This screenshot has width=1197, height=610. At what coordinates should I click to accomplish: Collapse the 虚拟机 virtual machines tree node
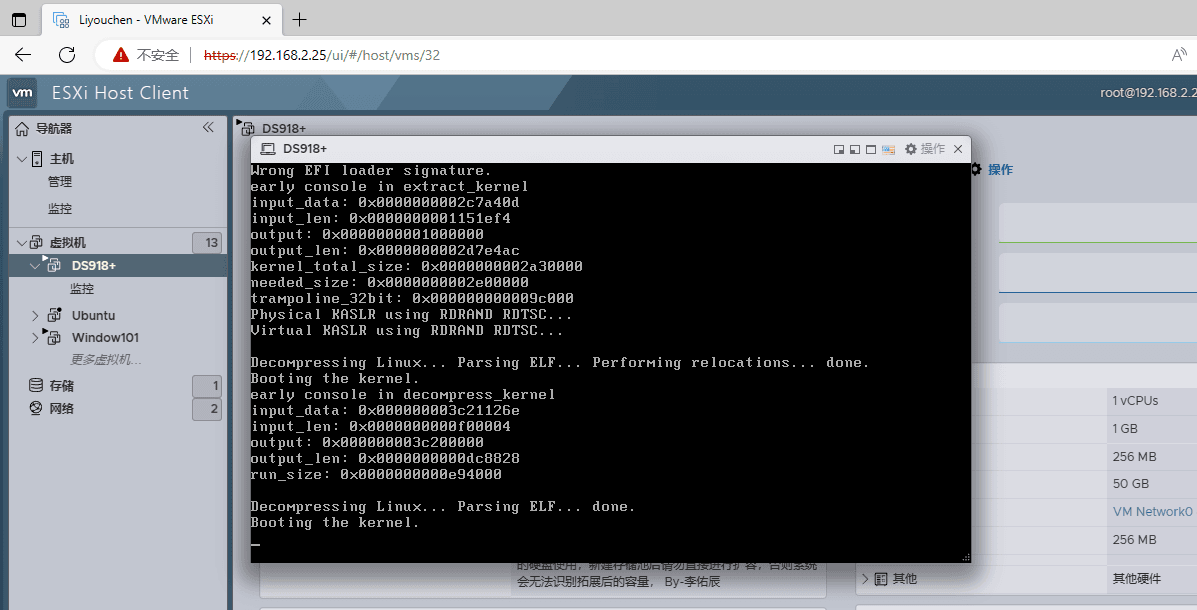click(22, 243)
